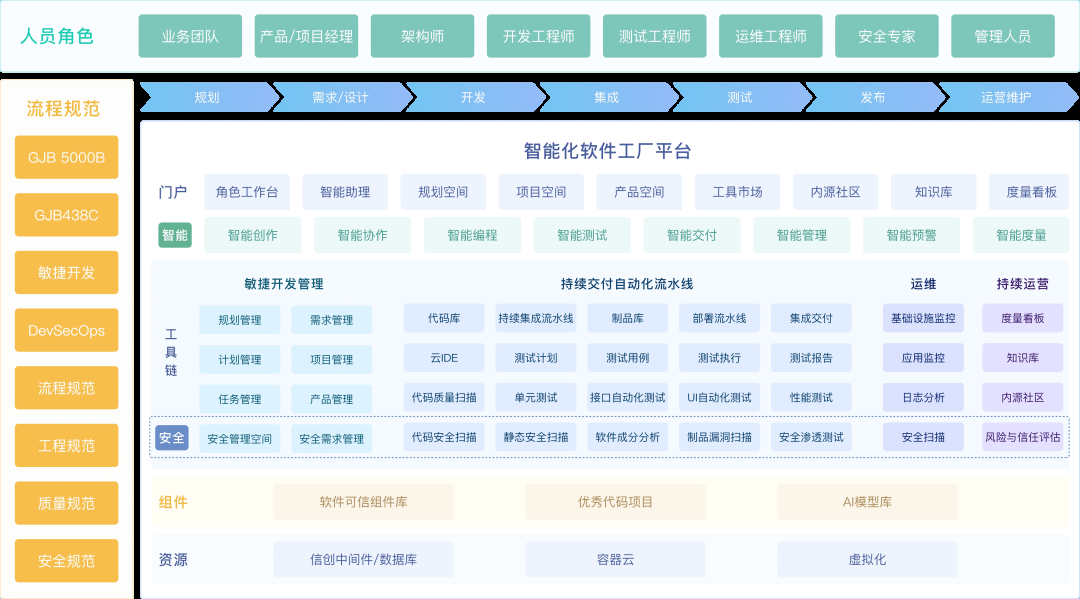
Task: Click GJB 5000B in the sidebar
Action: 66,157
